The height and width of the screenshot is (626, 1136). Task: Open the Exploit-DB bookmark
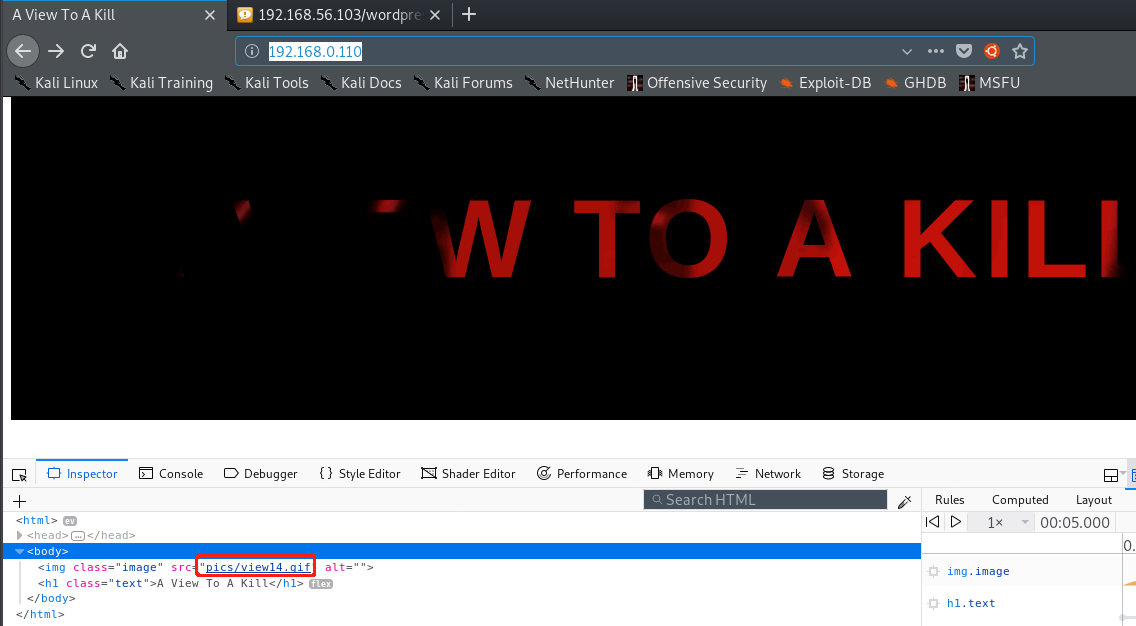pyautogui.click(x=825, y=83)
